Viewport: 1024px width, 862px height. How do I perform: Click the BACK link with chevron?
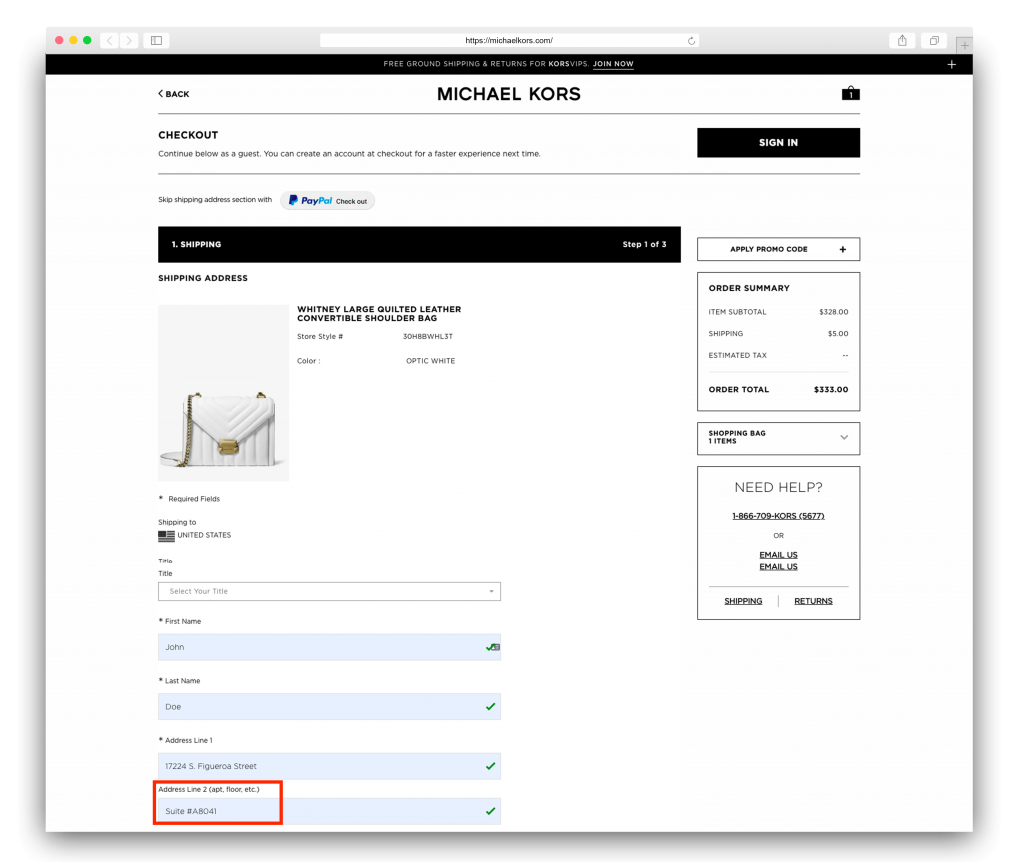pos(174,94)
